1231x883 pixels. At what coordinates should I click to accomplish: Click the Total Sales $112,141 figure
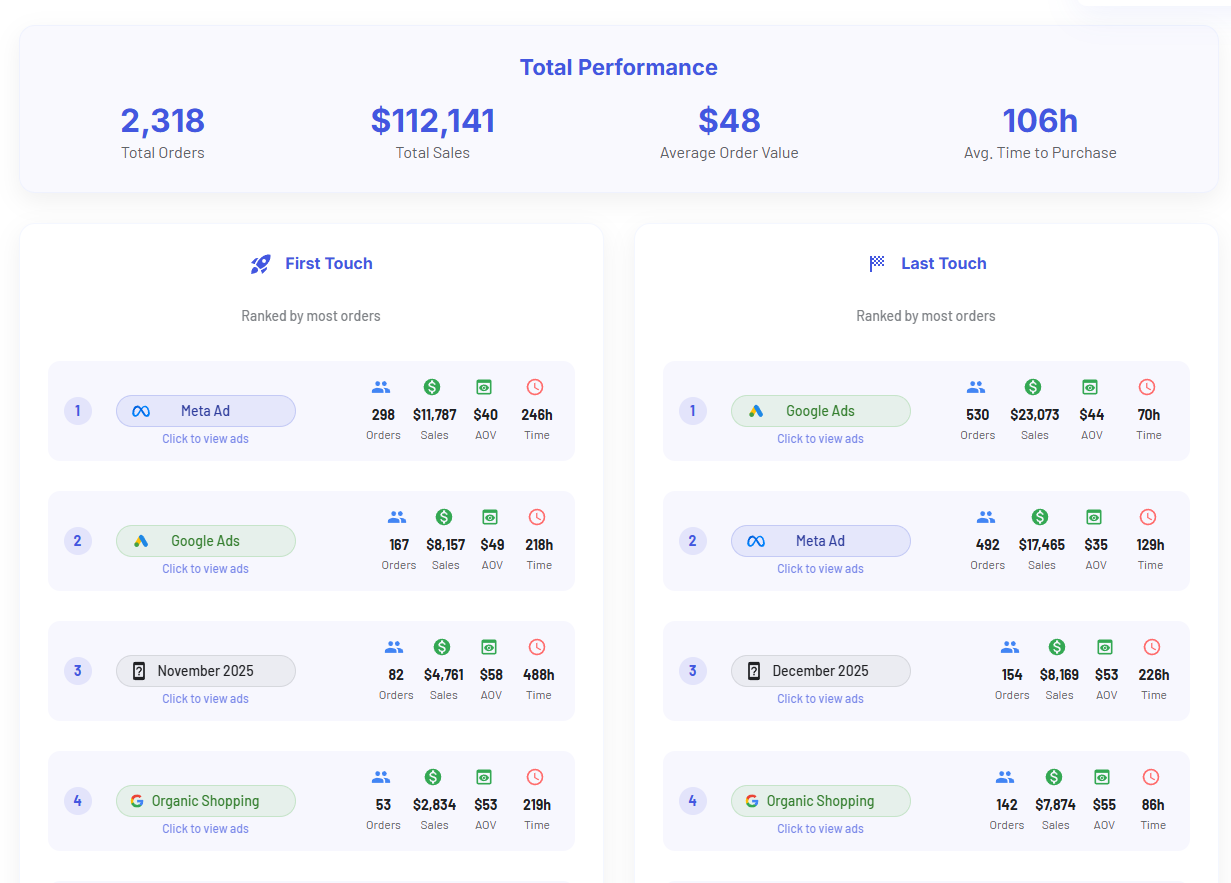pyautogui.click(x=432, y=121)
